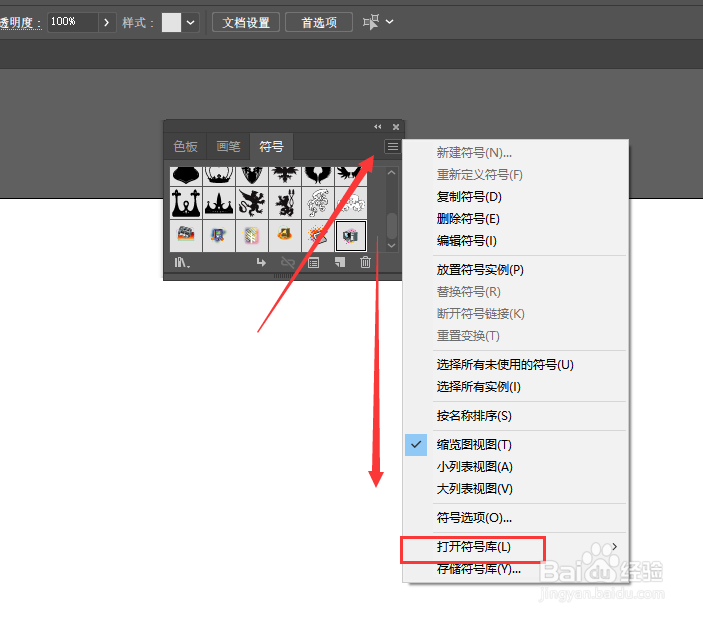Open the style dropdown arrow
Image resolution: width=703 pixels, height=618 pixels.
tap(191, 22)
